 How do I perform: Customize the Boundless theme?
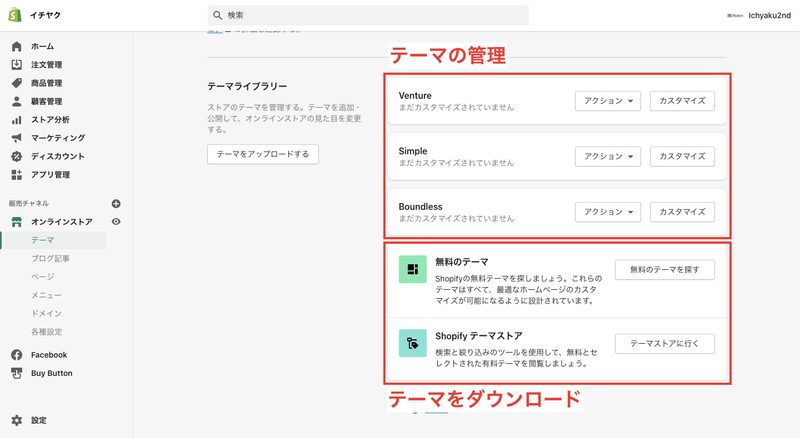(x=682, y=212)
